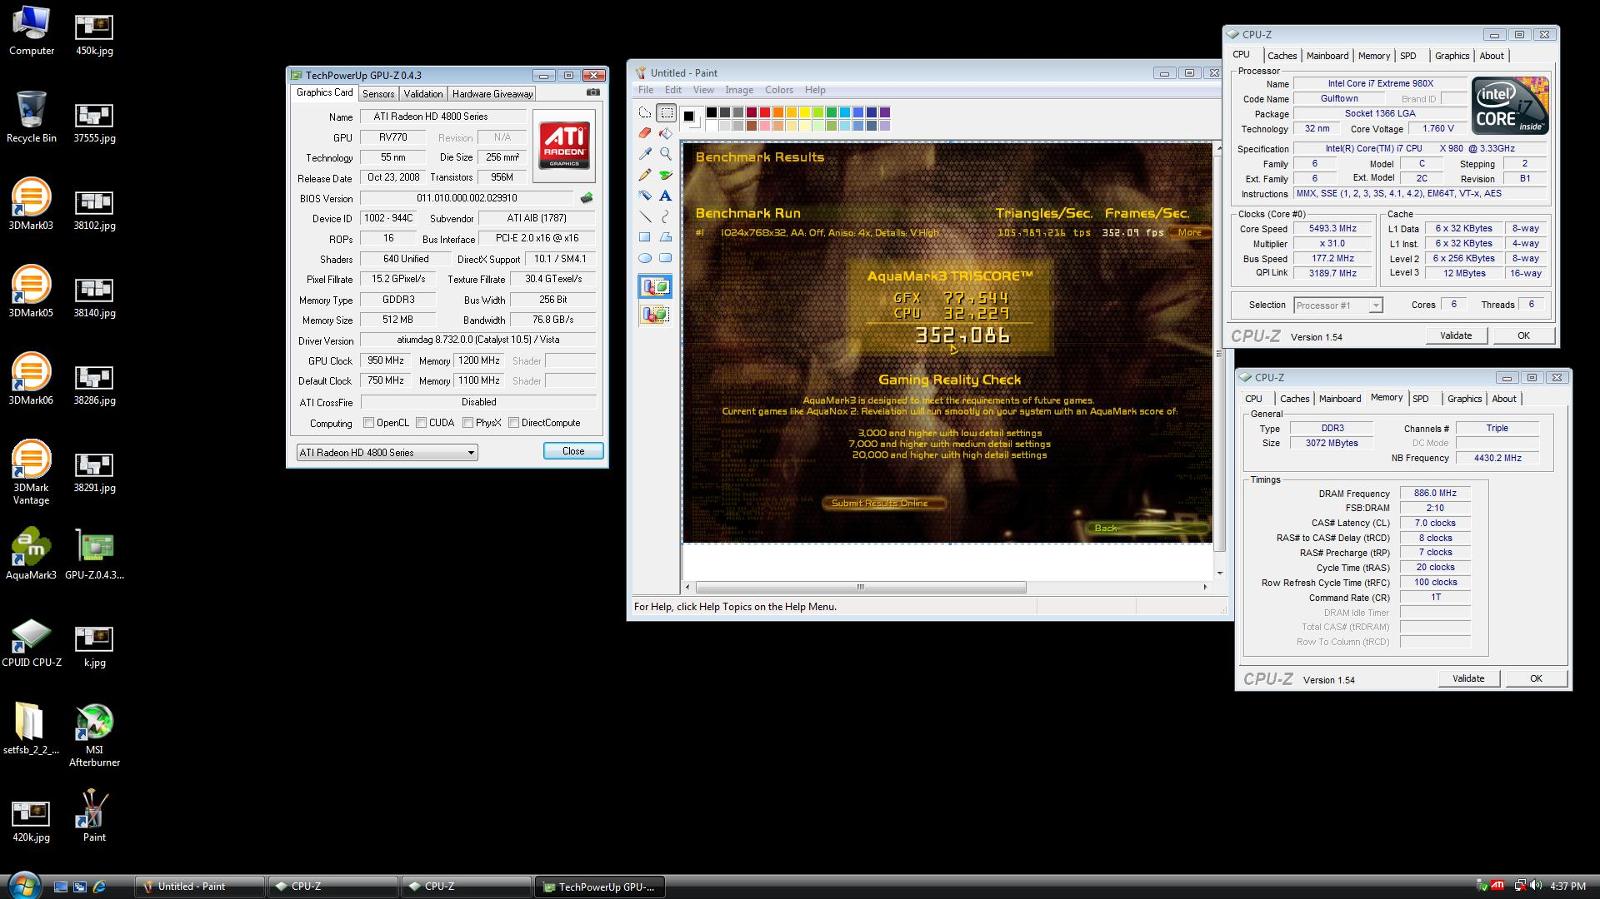The height and width of the screenshot is (899, 1600).
Task: Click the Close button in GPU-Z
Action: (x=573, y=451)
